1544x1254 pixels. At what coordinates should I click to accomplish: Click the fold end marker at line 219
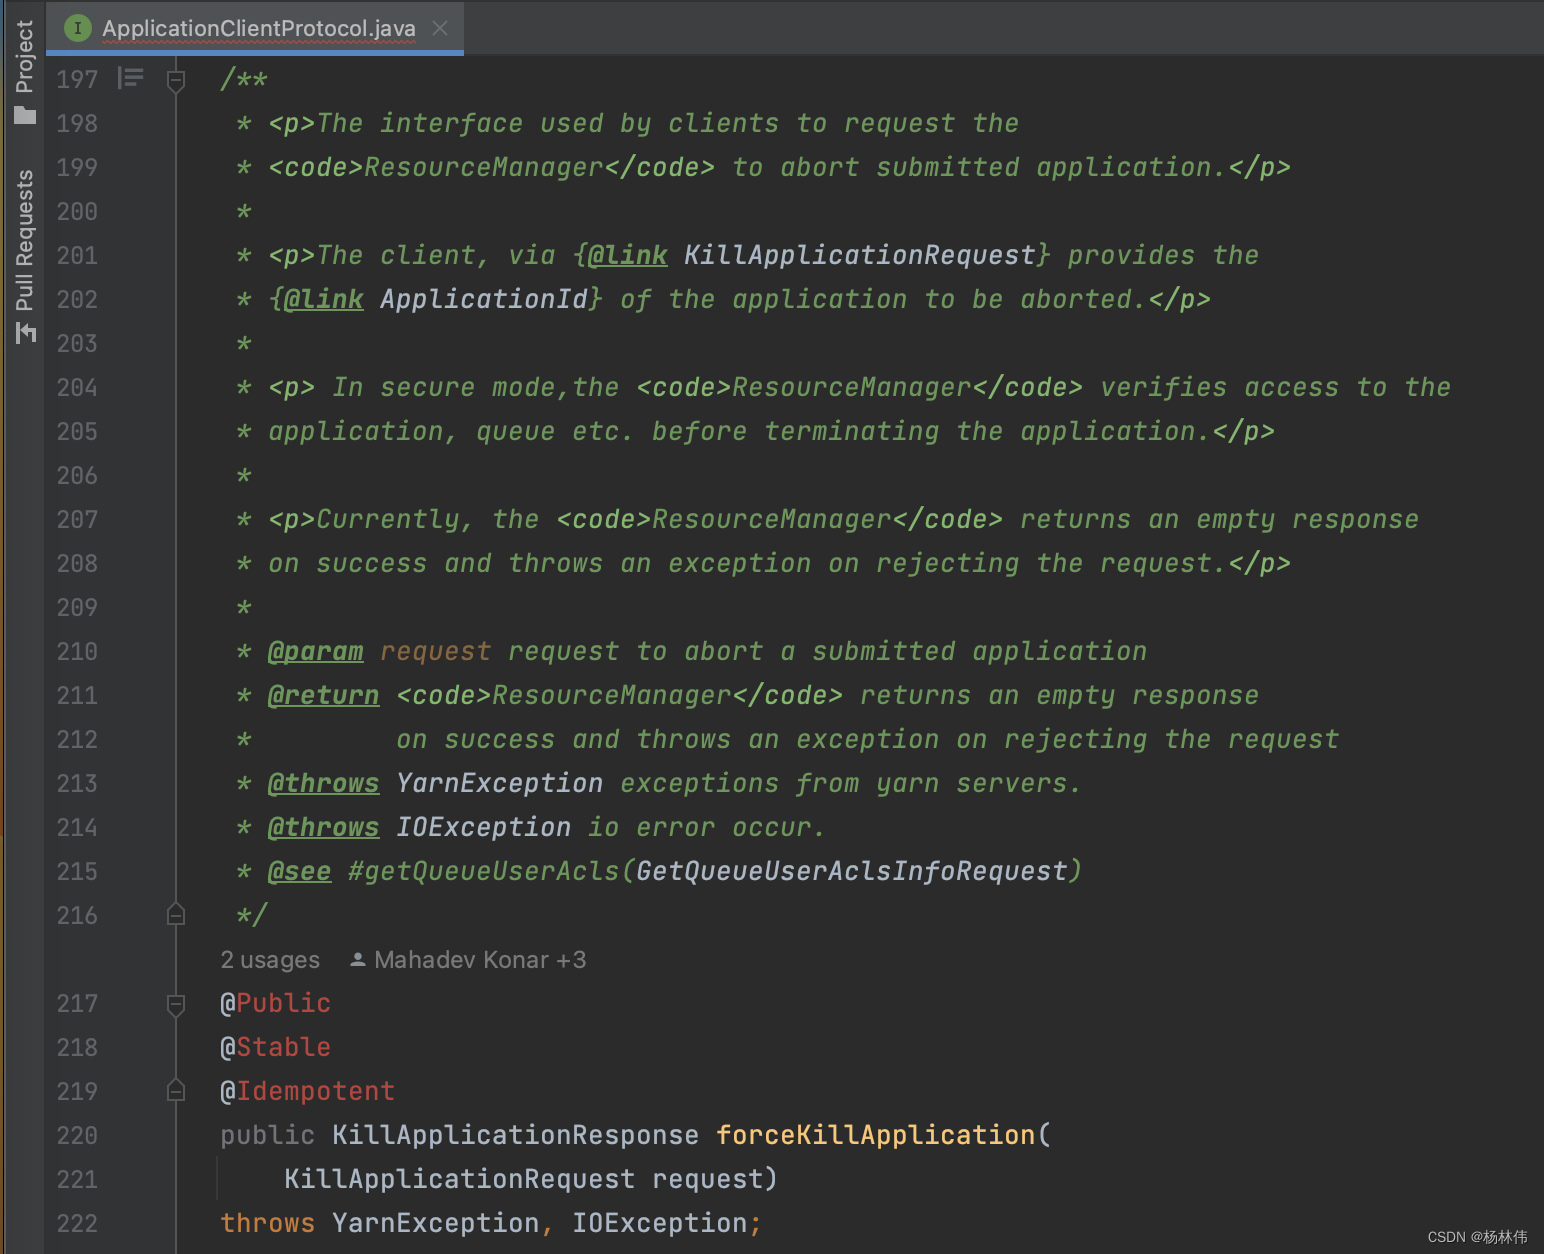pos(176,1091)
